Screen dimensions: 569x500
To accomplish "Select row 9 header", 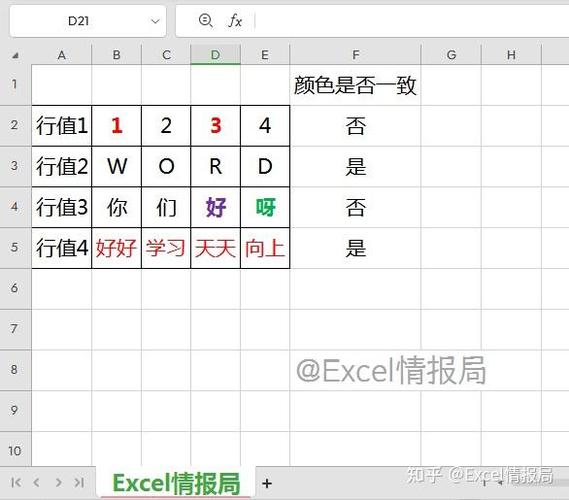I will click(x=15, y=410).
